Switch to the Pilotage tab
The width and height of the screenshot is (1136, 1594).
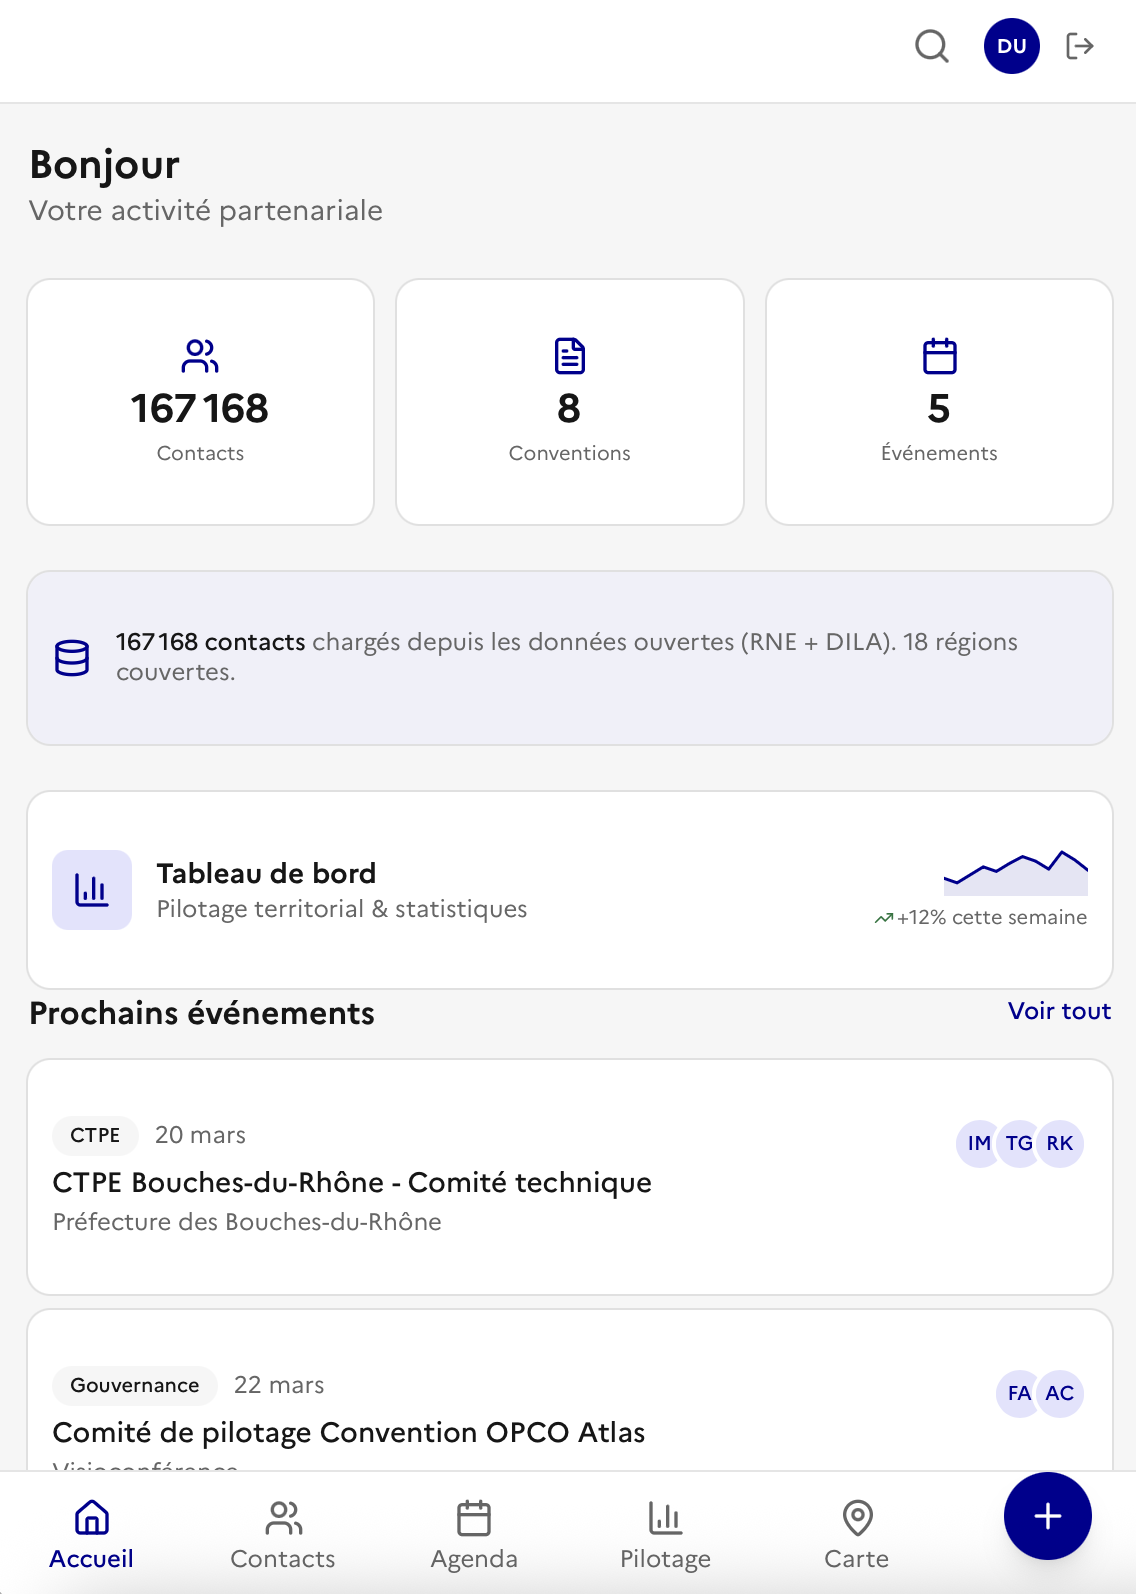click(665, 1534)
